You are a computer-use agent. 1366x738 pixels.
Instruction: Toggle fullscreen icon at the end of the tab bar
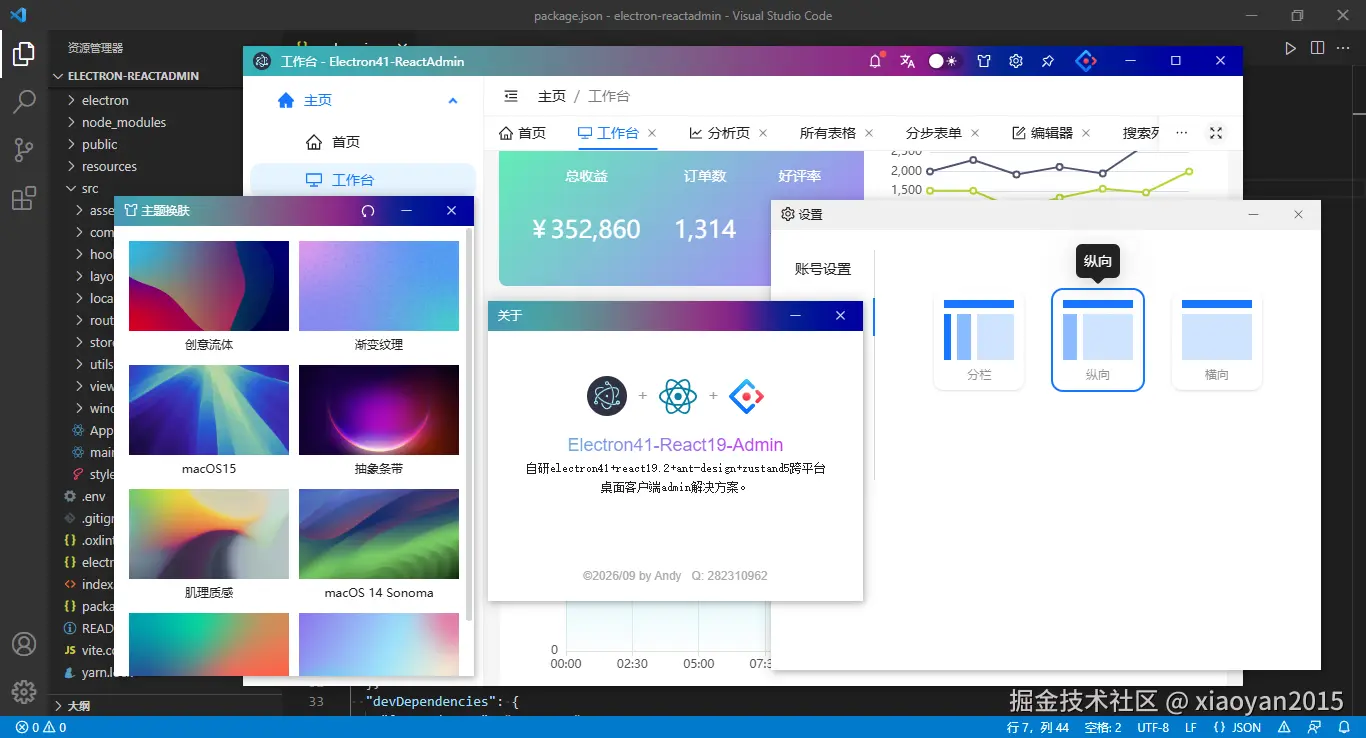(x=1216, y=133)
